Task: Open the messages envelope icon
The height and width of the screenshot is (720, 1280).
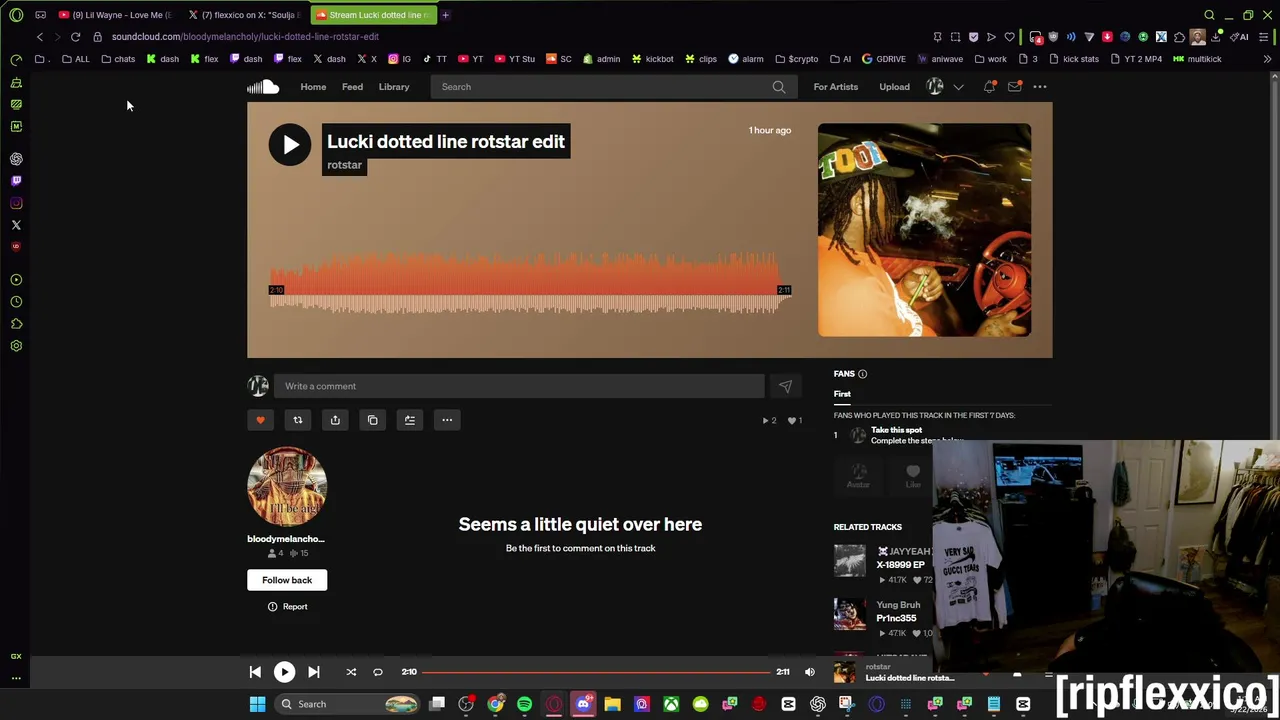Action: coord(1014,87)
